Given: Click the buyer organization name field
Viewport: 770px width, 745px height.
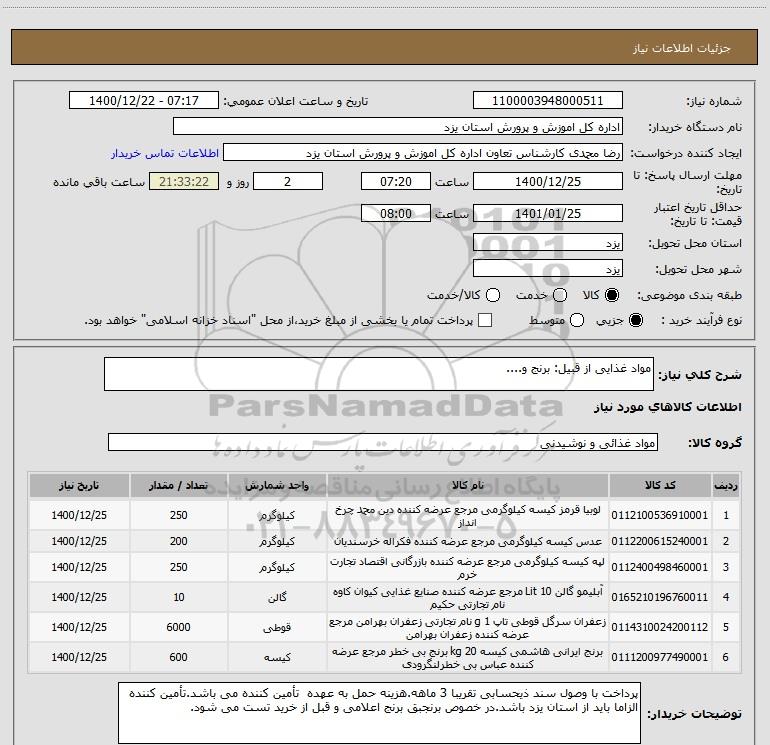Looking at the screenshot, I should [x=398, y=126].
